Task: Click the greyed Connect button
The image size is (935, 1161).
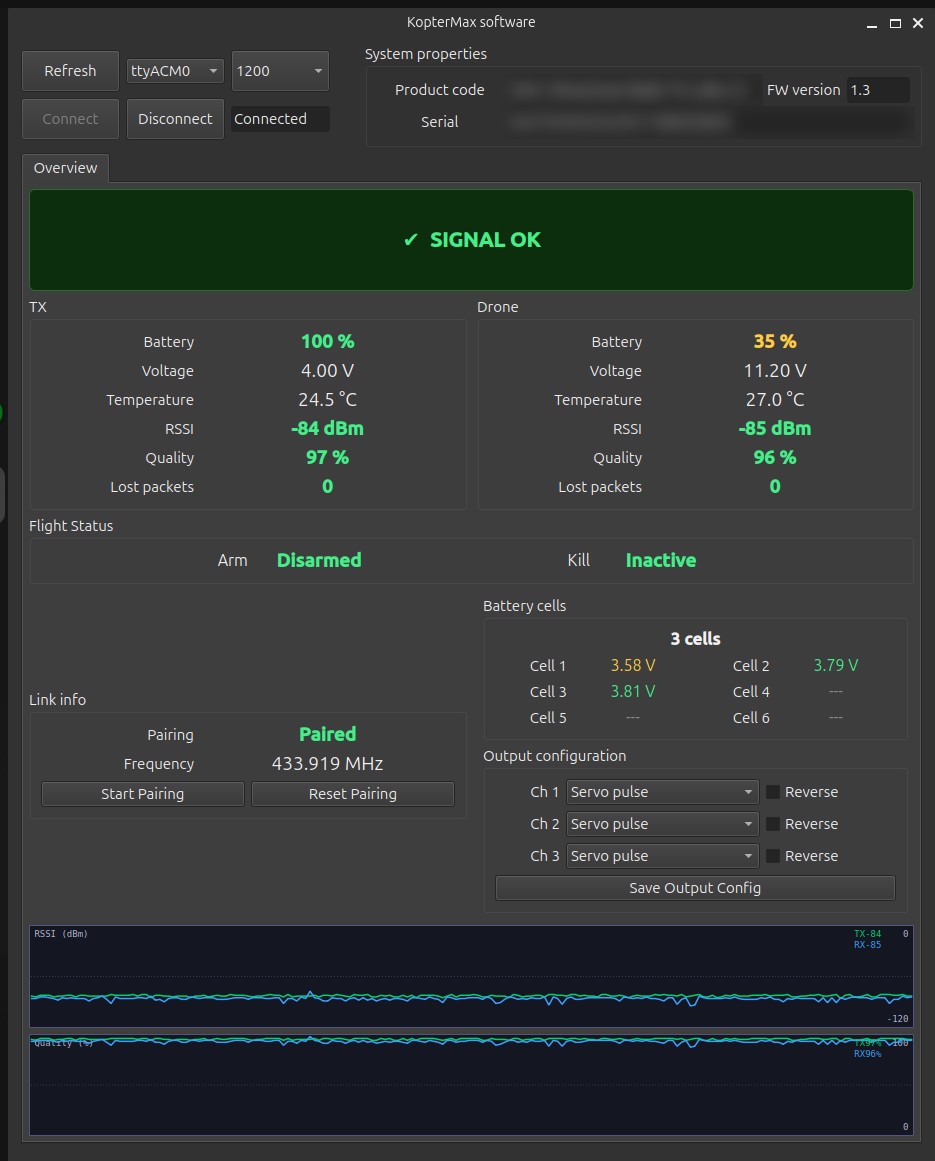Action: click(70, 119)
